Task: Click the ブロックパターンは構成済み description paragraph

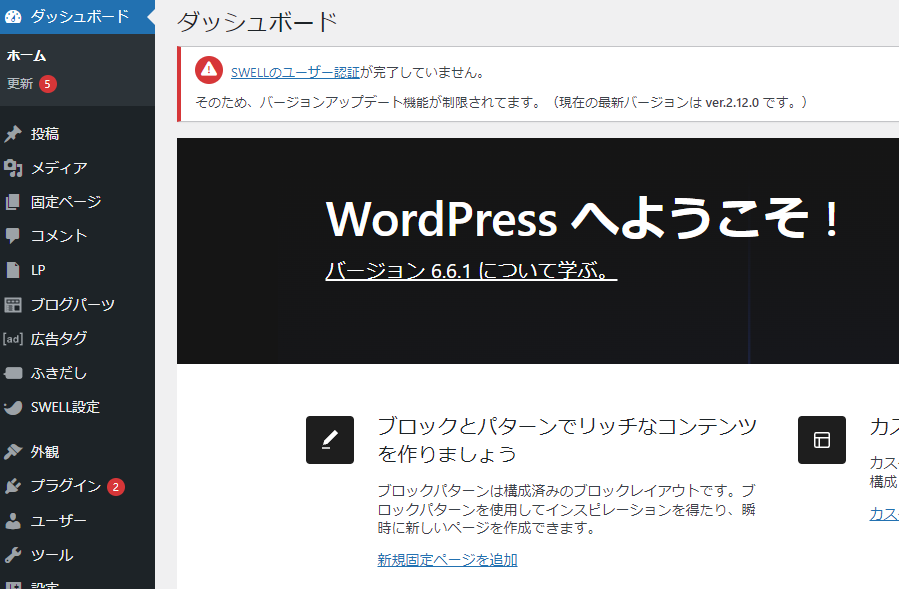Action: [x=566, y=509]
